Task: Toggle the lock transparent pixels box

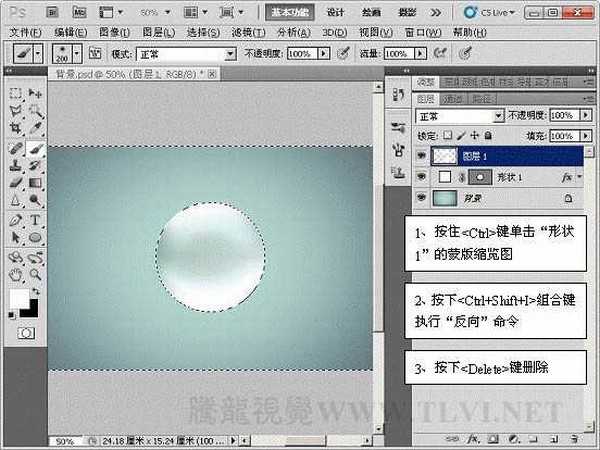Action: (447, 135)
